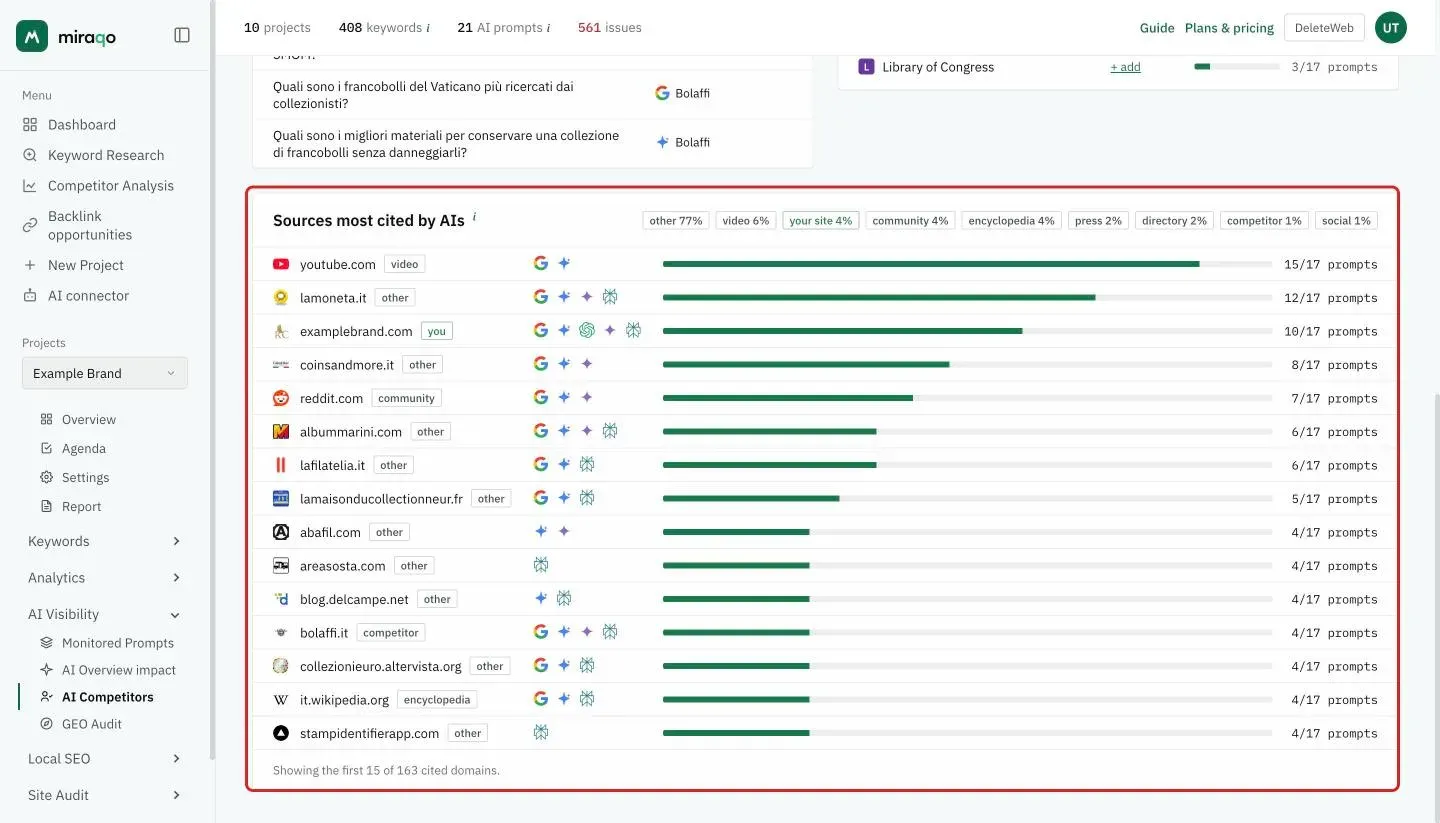Toggle the 'other 77%' source filter chip
The height and width of the screenshot is (823, 1440).
[x=676, y=221]
